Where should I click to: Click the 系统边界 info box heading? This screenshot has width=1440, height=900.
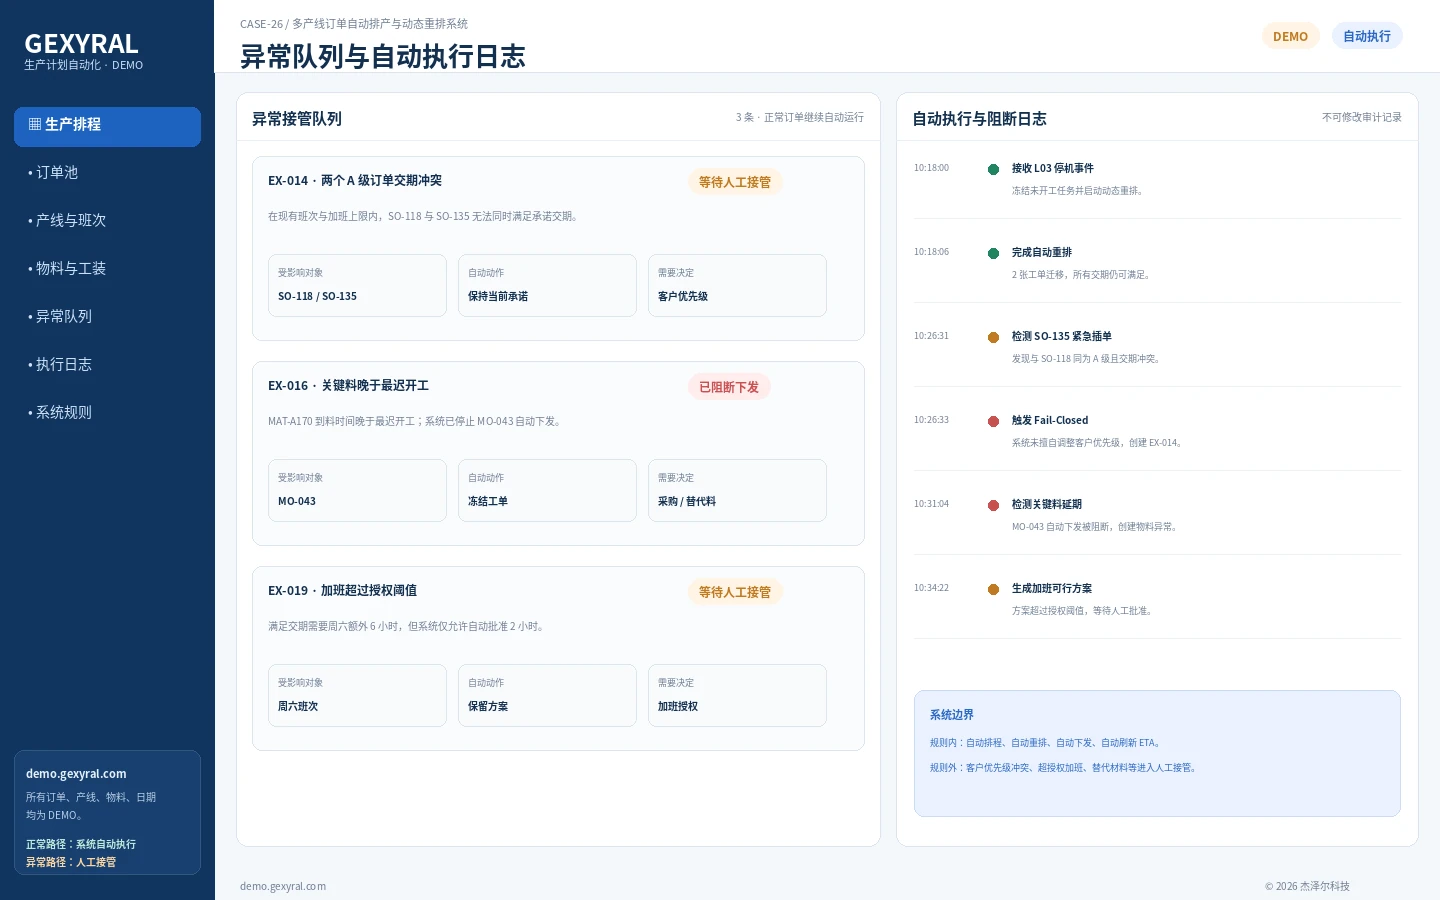click(952, 715)
